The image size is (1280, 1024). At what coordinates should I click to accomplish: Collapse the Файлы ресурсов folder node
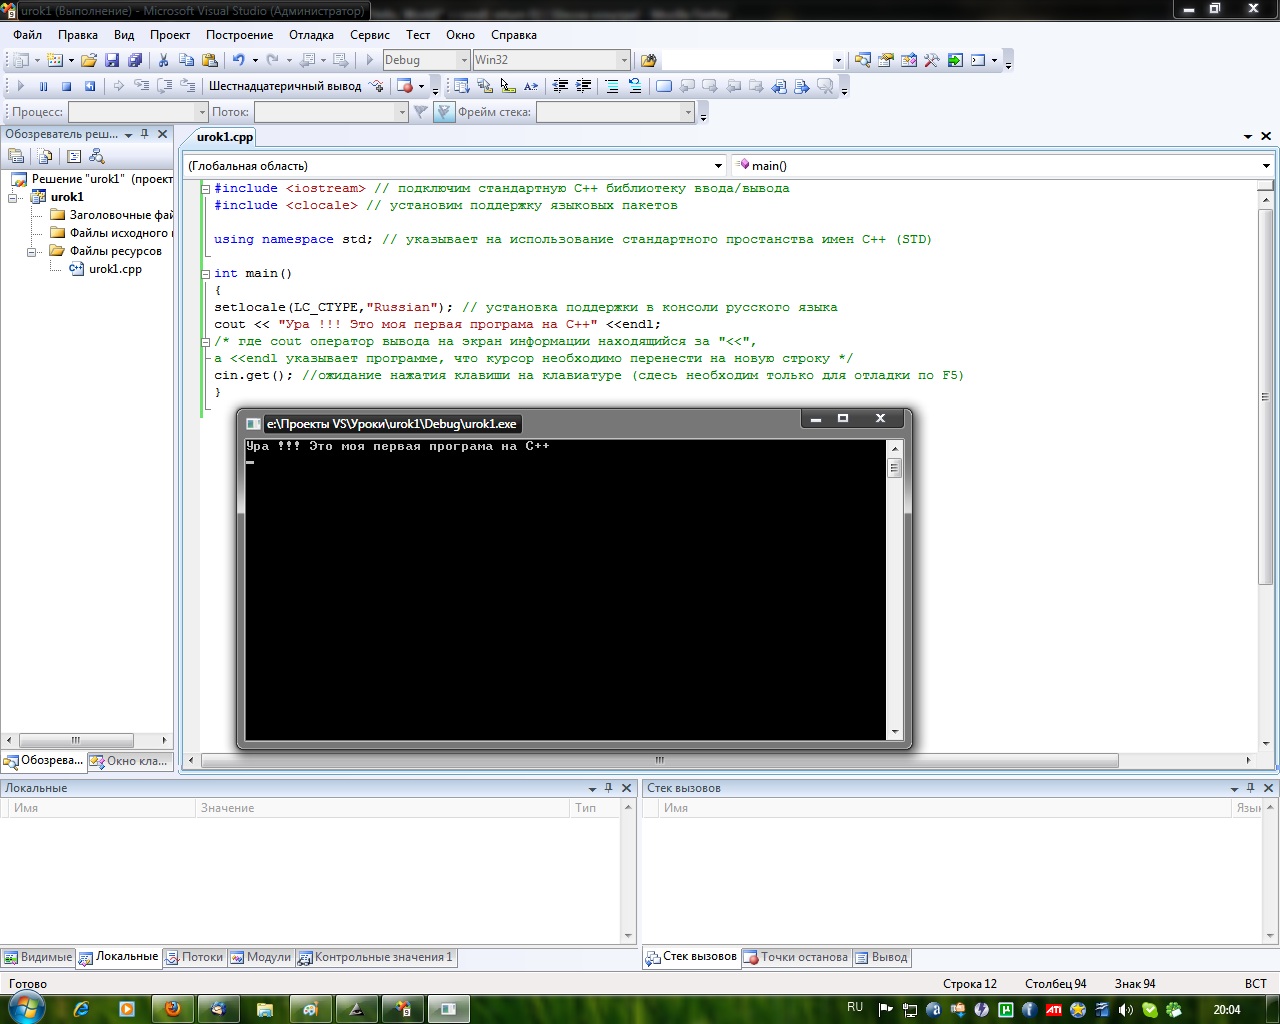(x=32, y=251)
